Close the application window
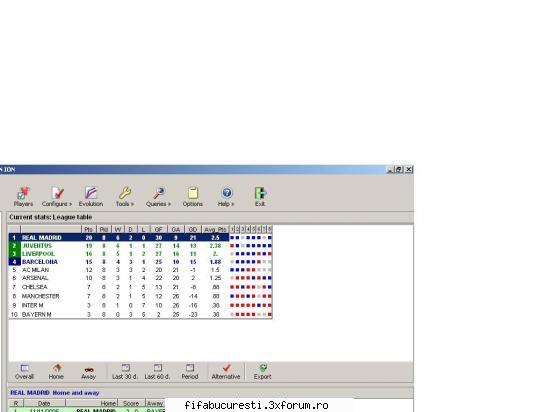Viewport: 550px width, 412px height. (409, 169)
